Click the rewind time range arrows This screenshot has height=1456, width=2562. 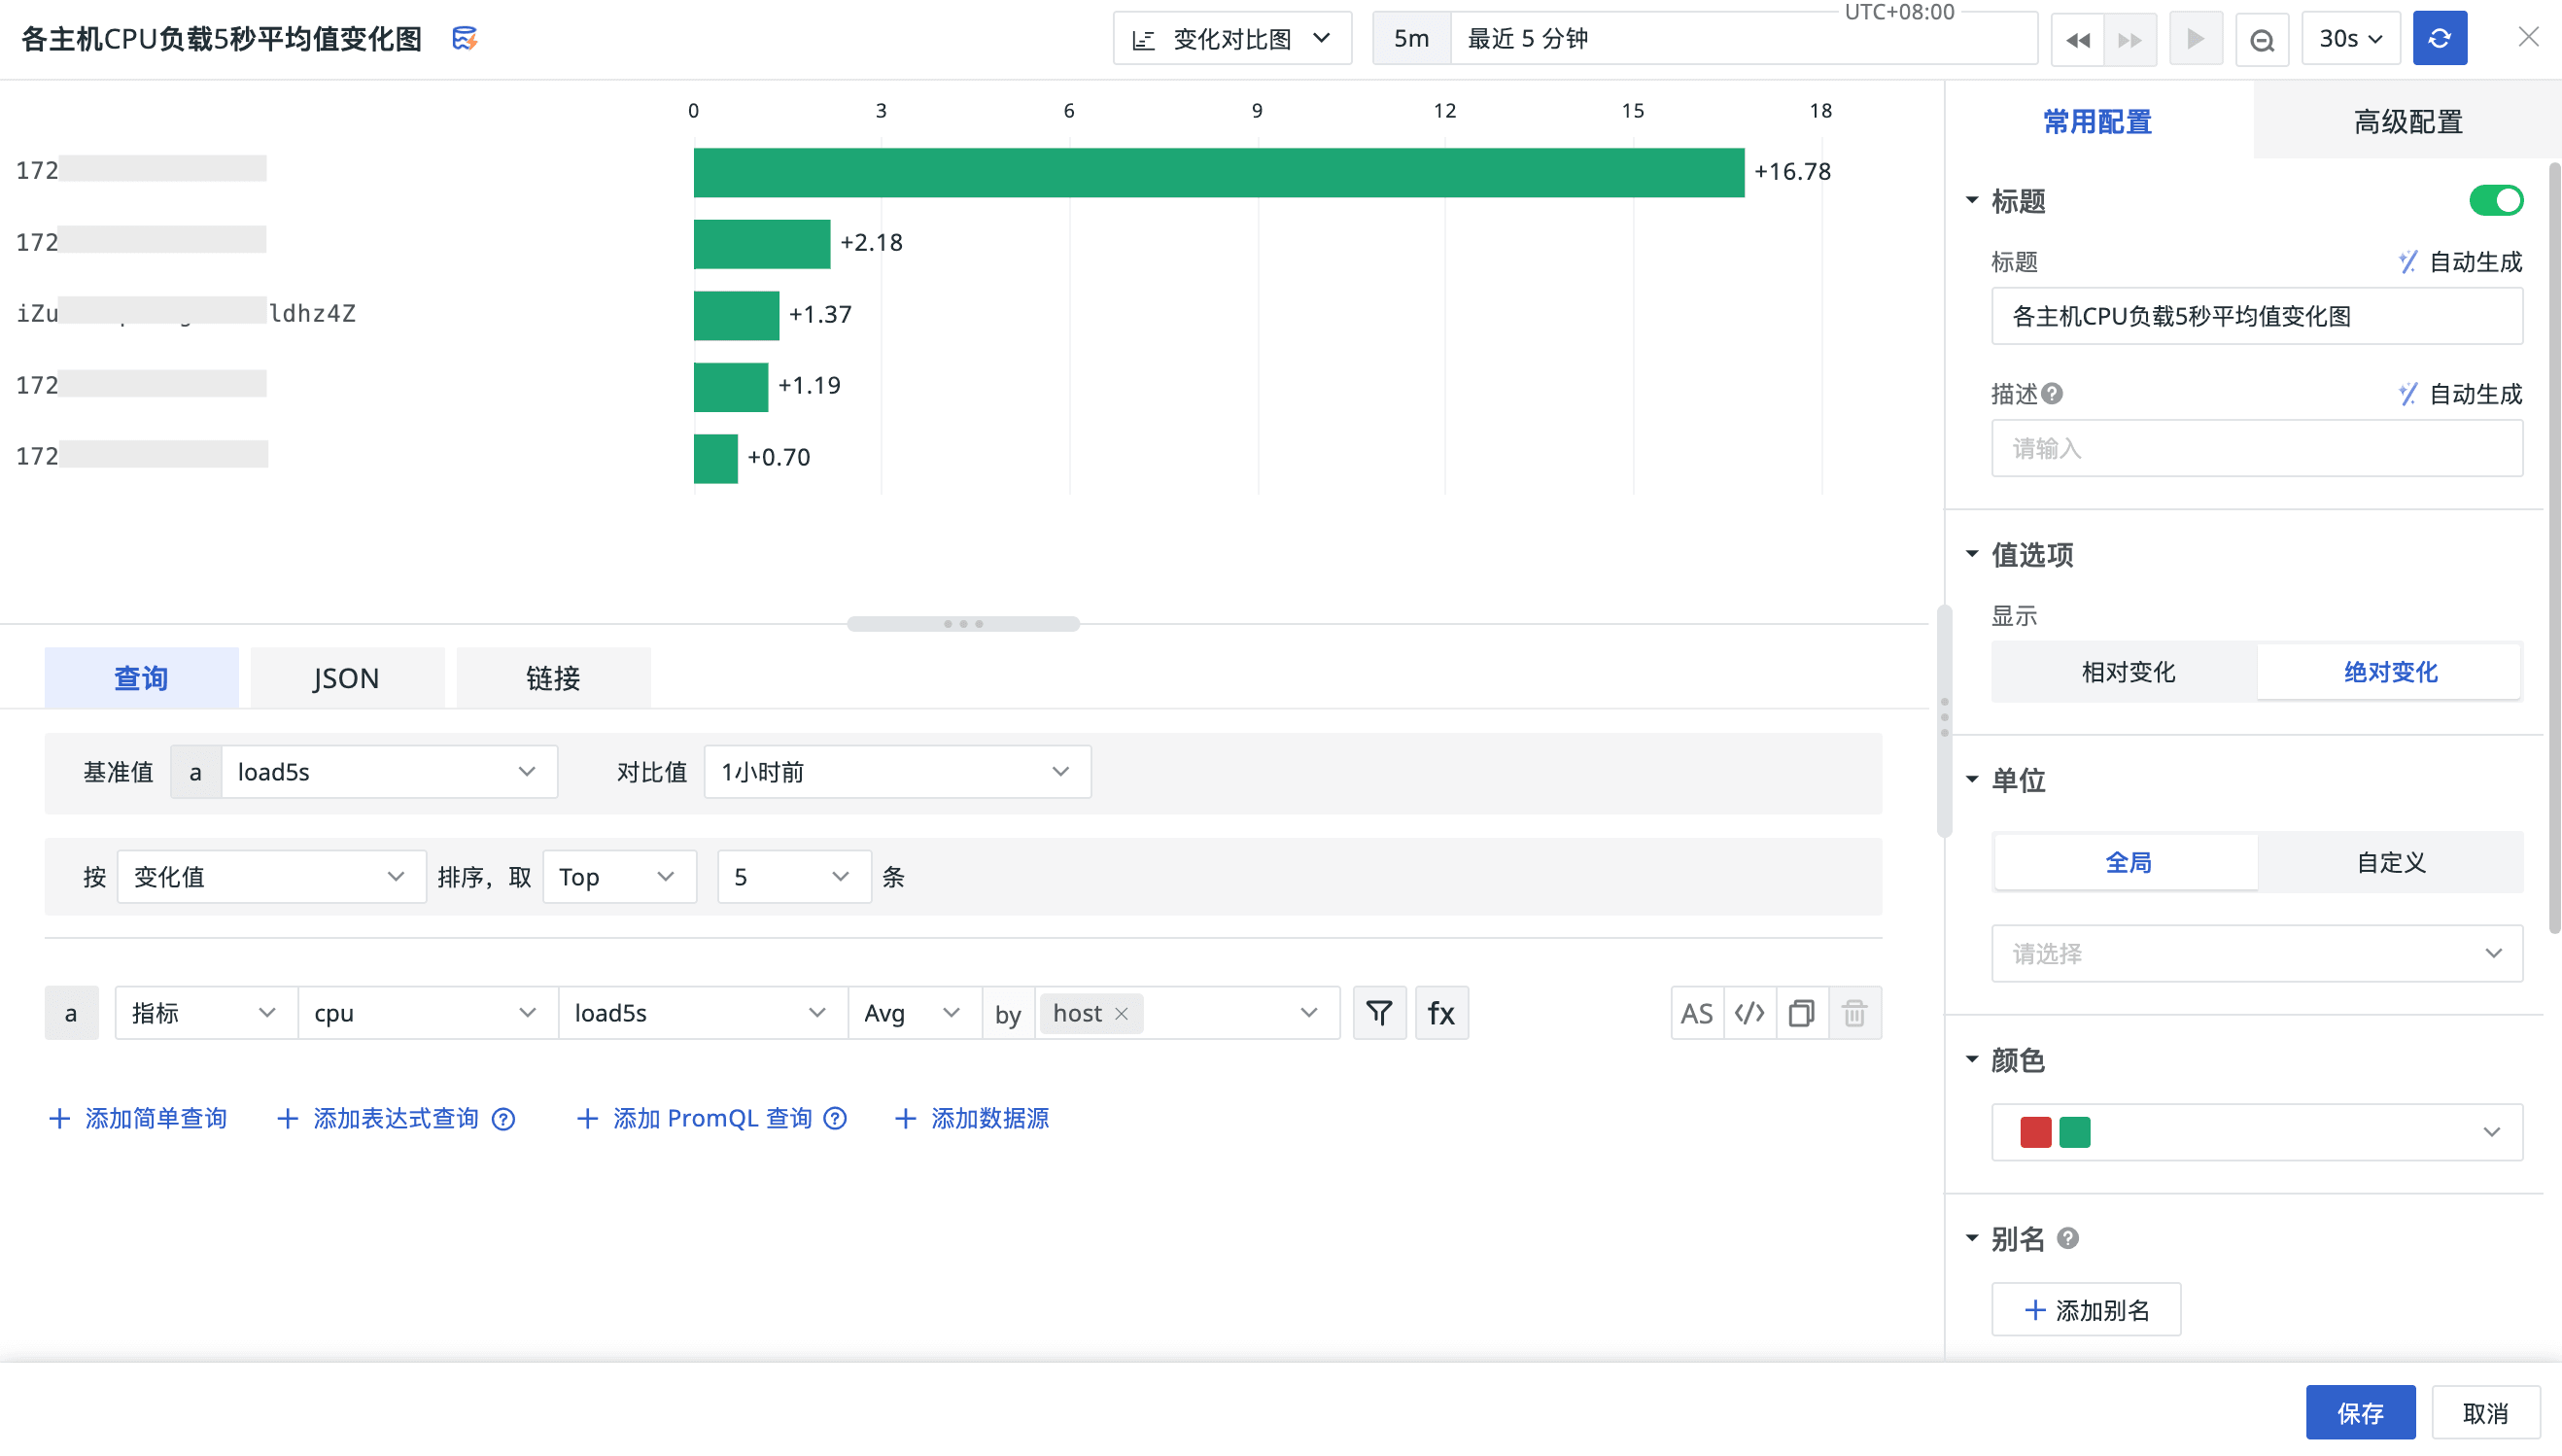(2077, 39)
